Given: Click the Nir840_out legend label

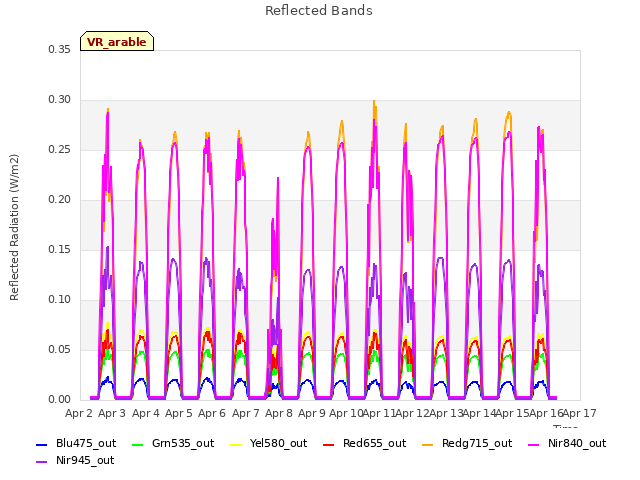Looking at the screenshot, I should [x=577, y=444].
